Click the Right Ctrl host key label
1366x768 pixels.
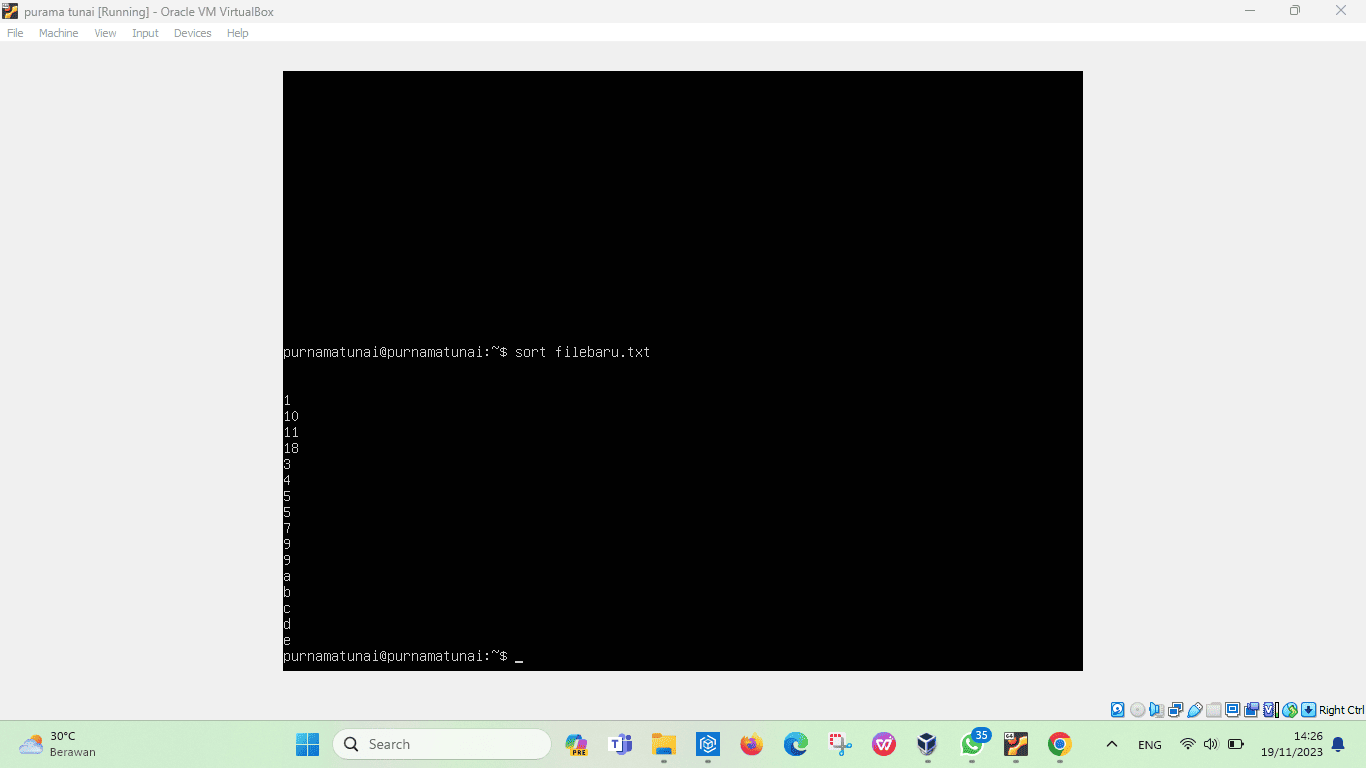(1341, 710)
